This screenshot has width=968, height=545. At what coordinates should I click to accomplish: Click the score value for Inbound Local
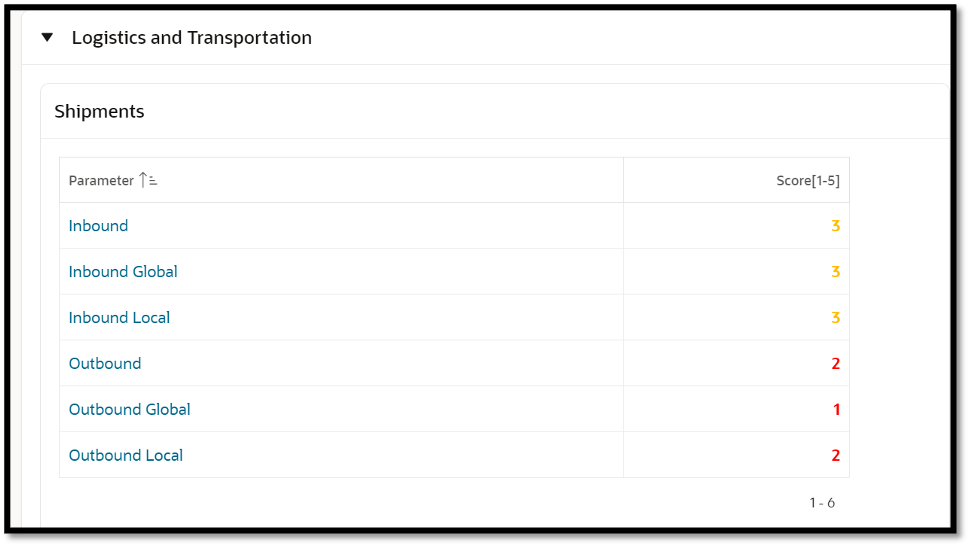coord(835,318)
